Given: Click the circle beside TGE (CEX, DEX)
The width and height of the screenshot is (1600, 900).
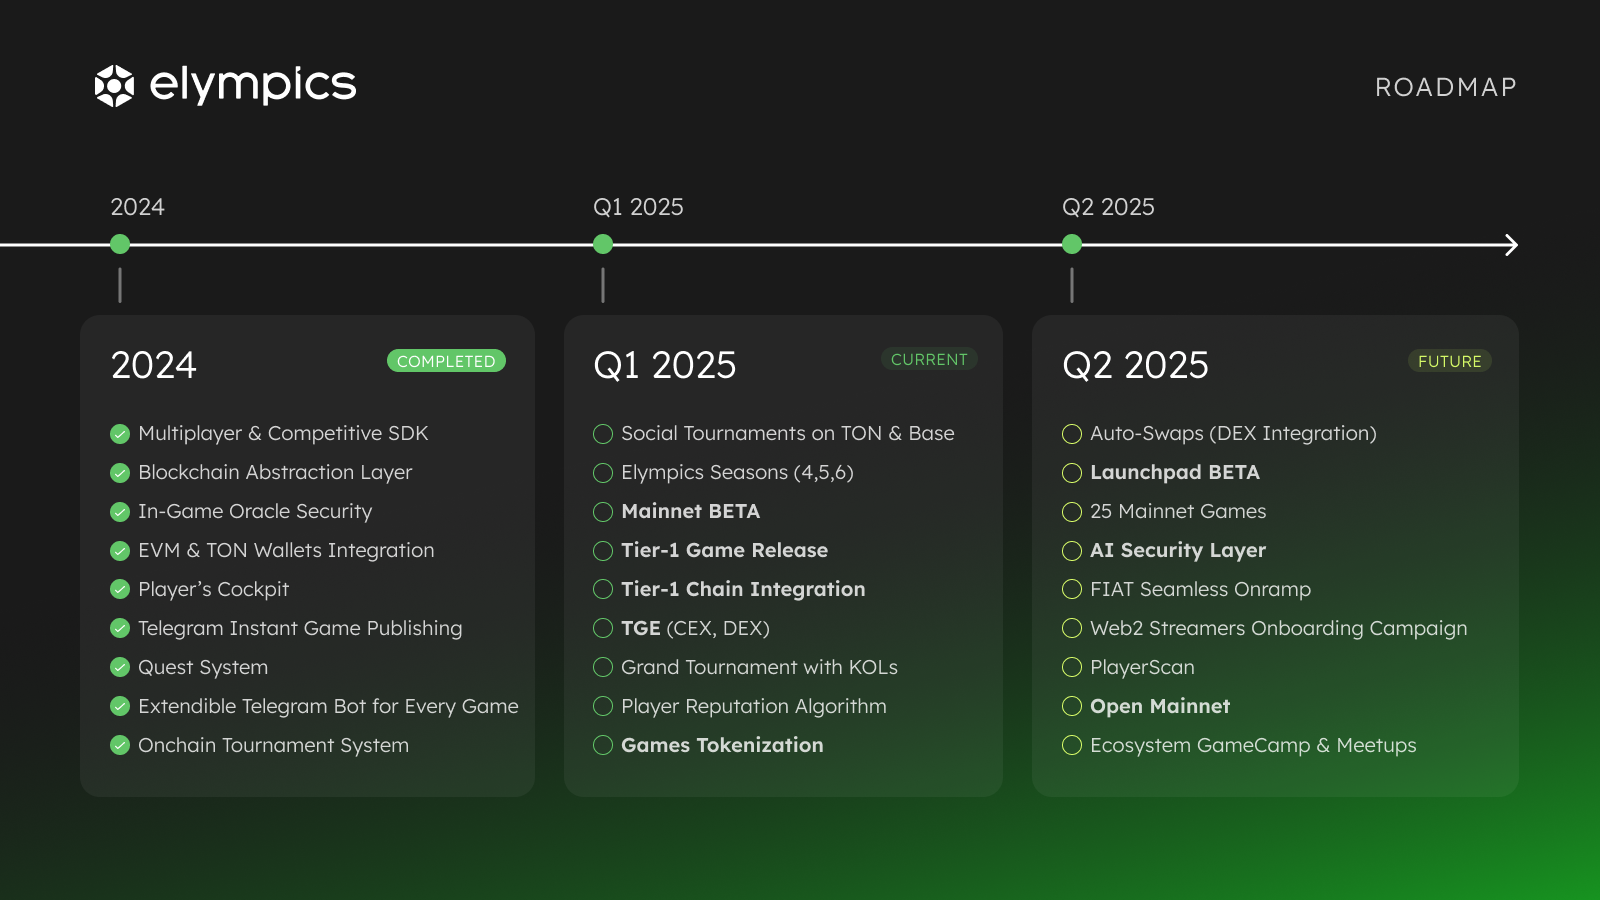Looking at the screenshot, I should click(603, 629).
